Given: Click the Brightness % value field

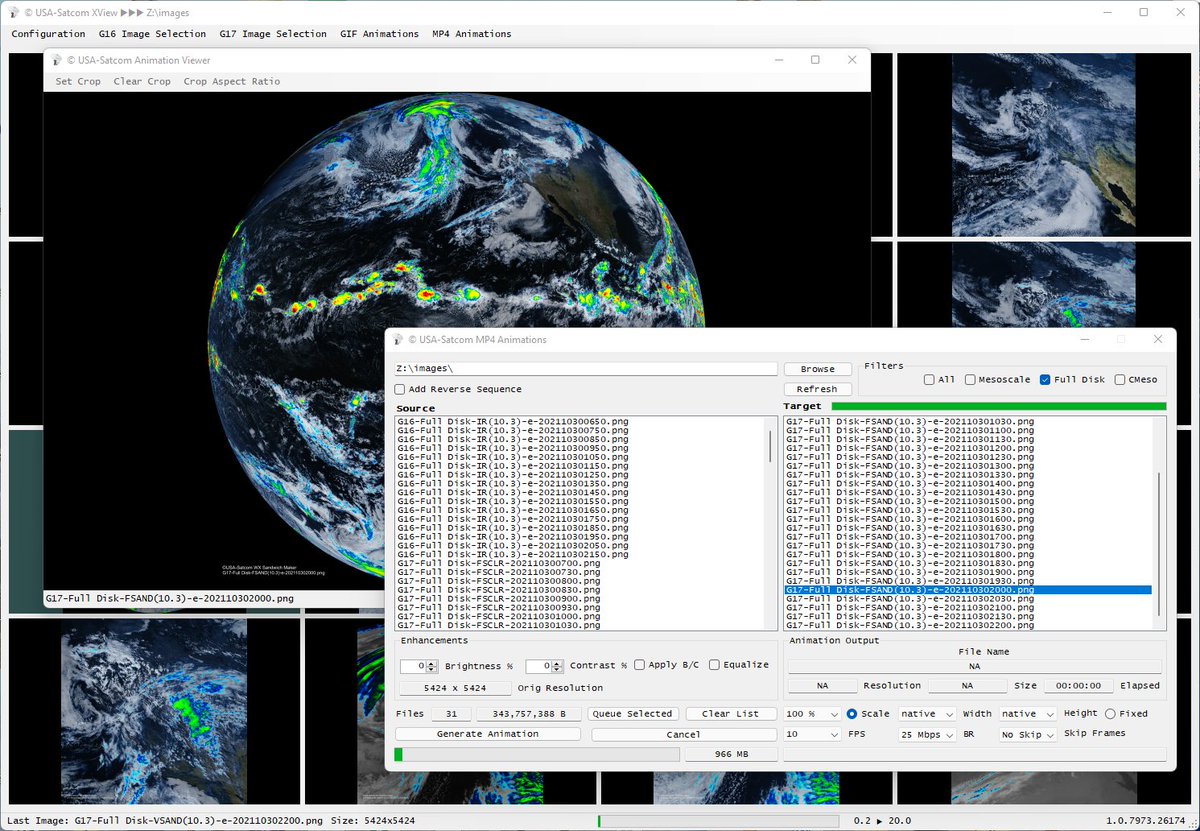Looking at the screenshot, I should (413, 666).
